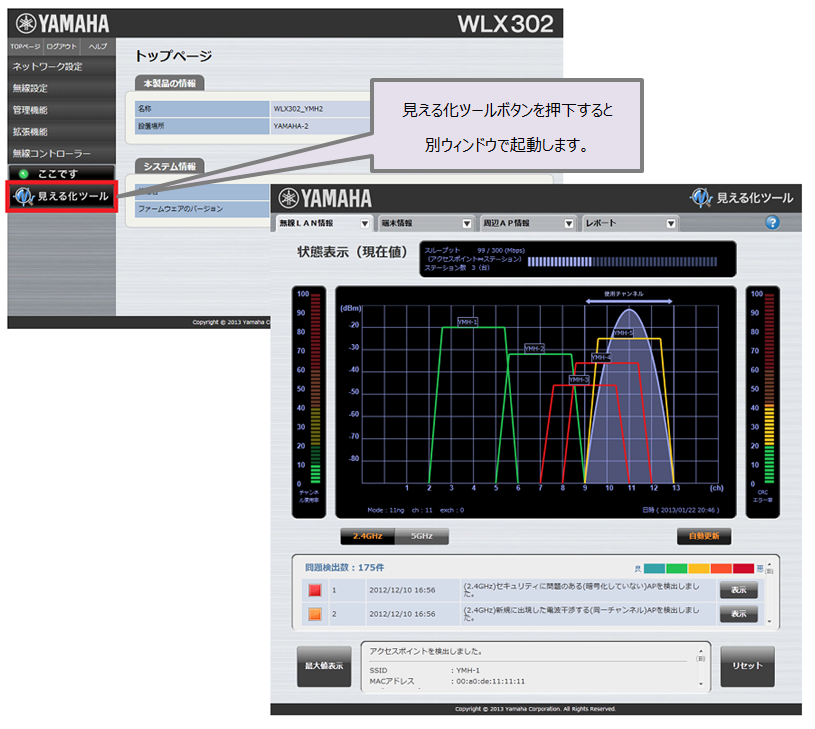Screen dimensions: 815x729
Task: Open the 周辺AP情報 dropdown menu
Action: 529,223
